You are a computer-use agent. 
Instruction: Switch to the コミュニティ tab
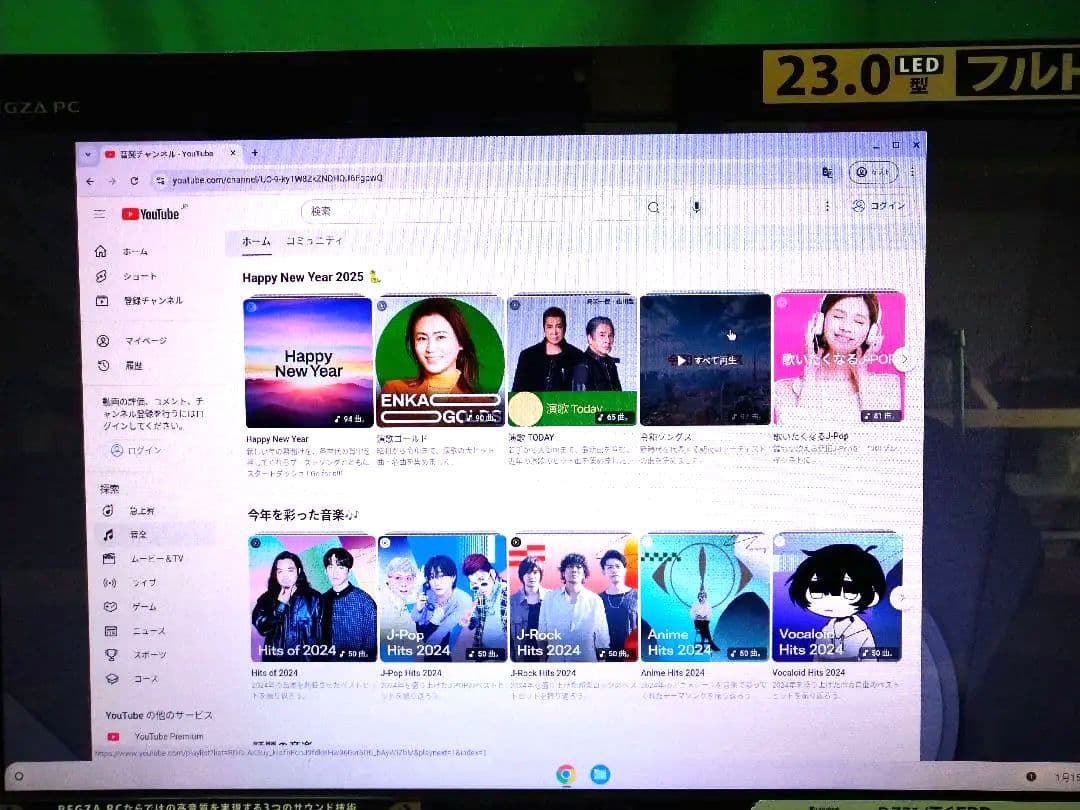click(x=314, y=241)
